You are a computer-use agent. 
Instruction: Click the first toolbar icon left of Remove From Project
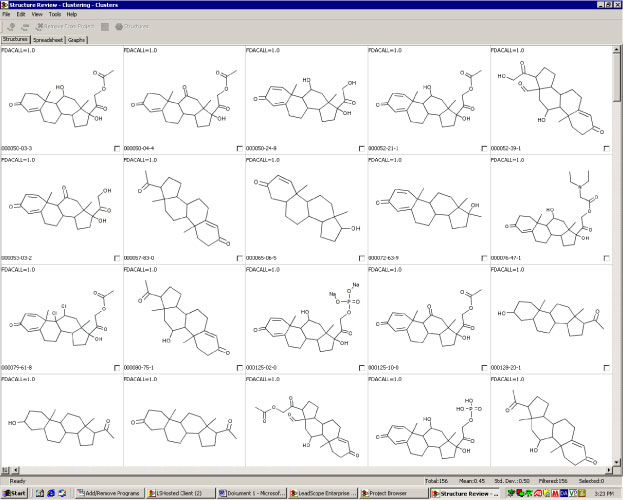24,26
